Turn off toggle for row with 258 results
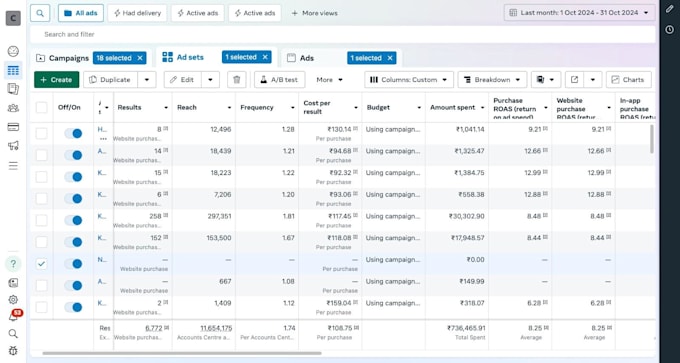This screenshot has width=680, height=363. (73, 220)
